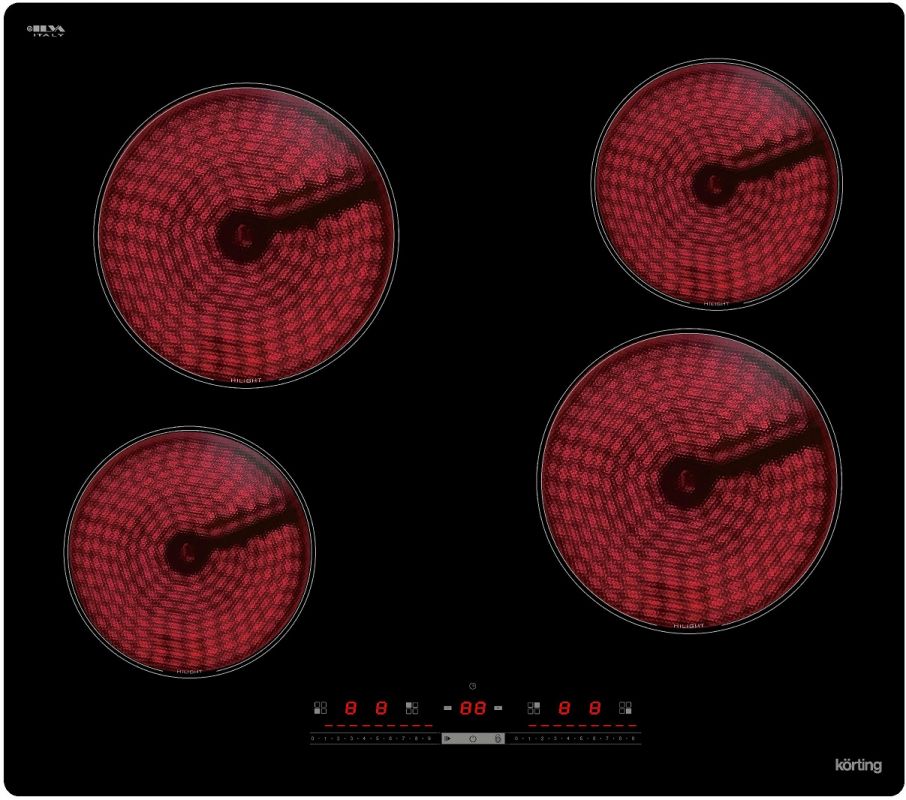This screenshot has height=800, width=906.
Task: Click the small bottom-left HiLight burner
Action: pos(189,550)
